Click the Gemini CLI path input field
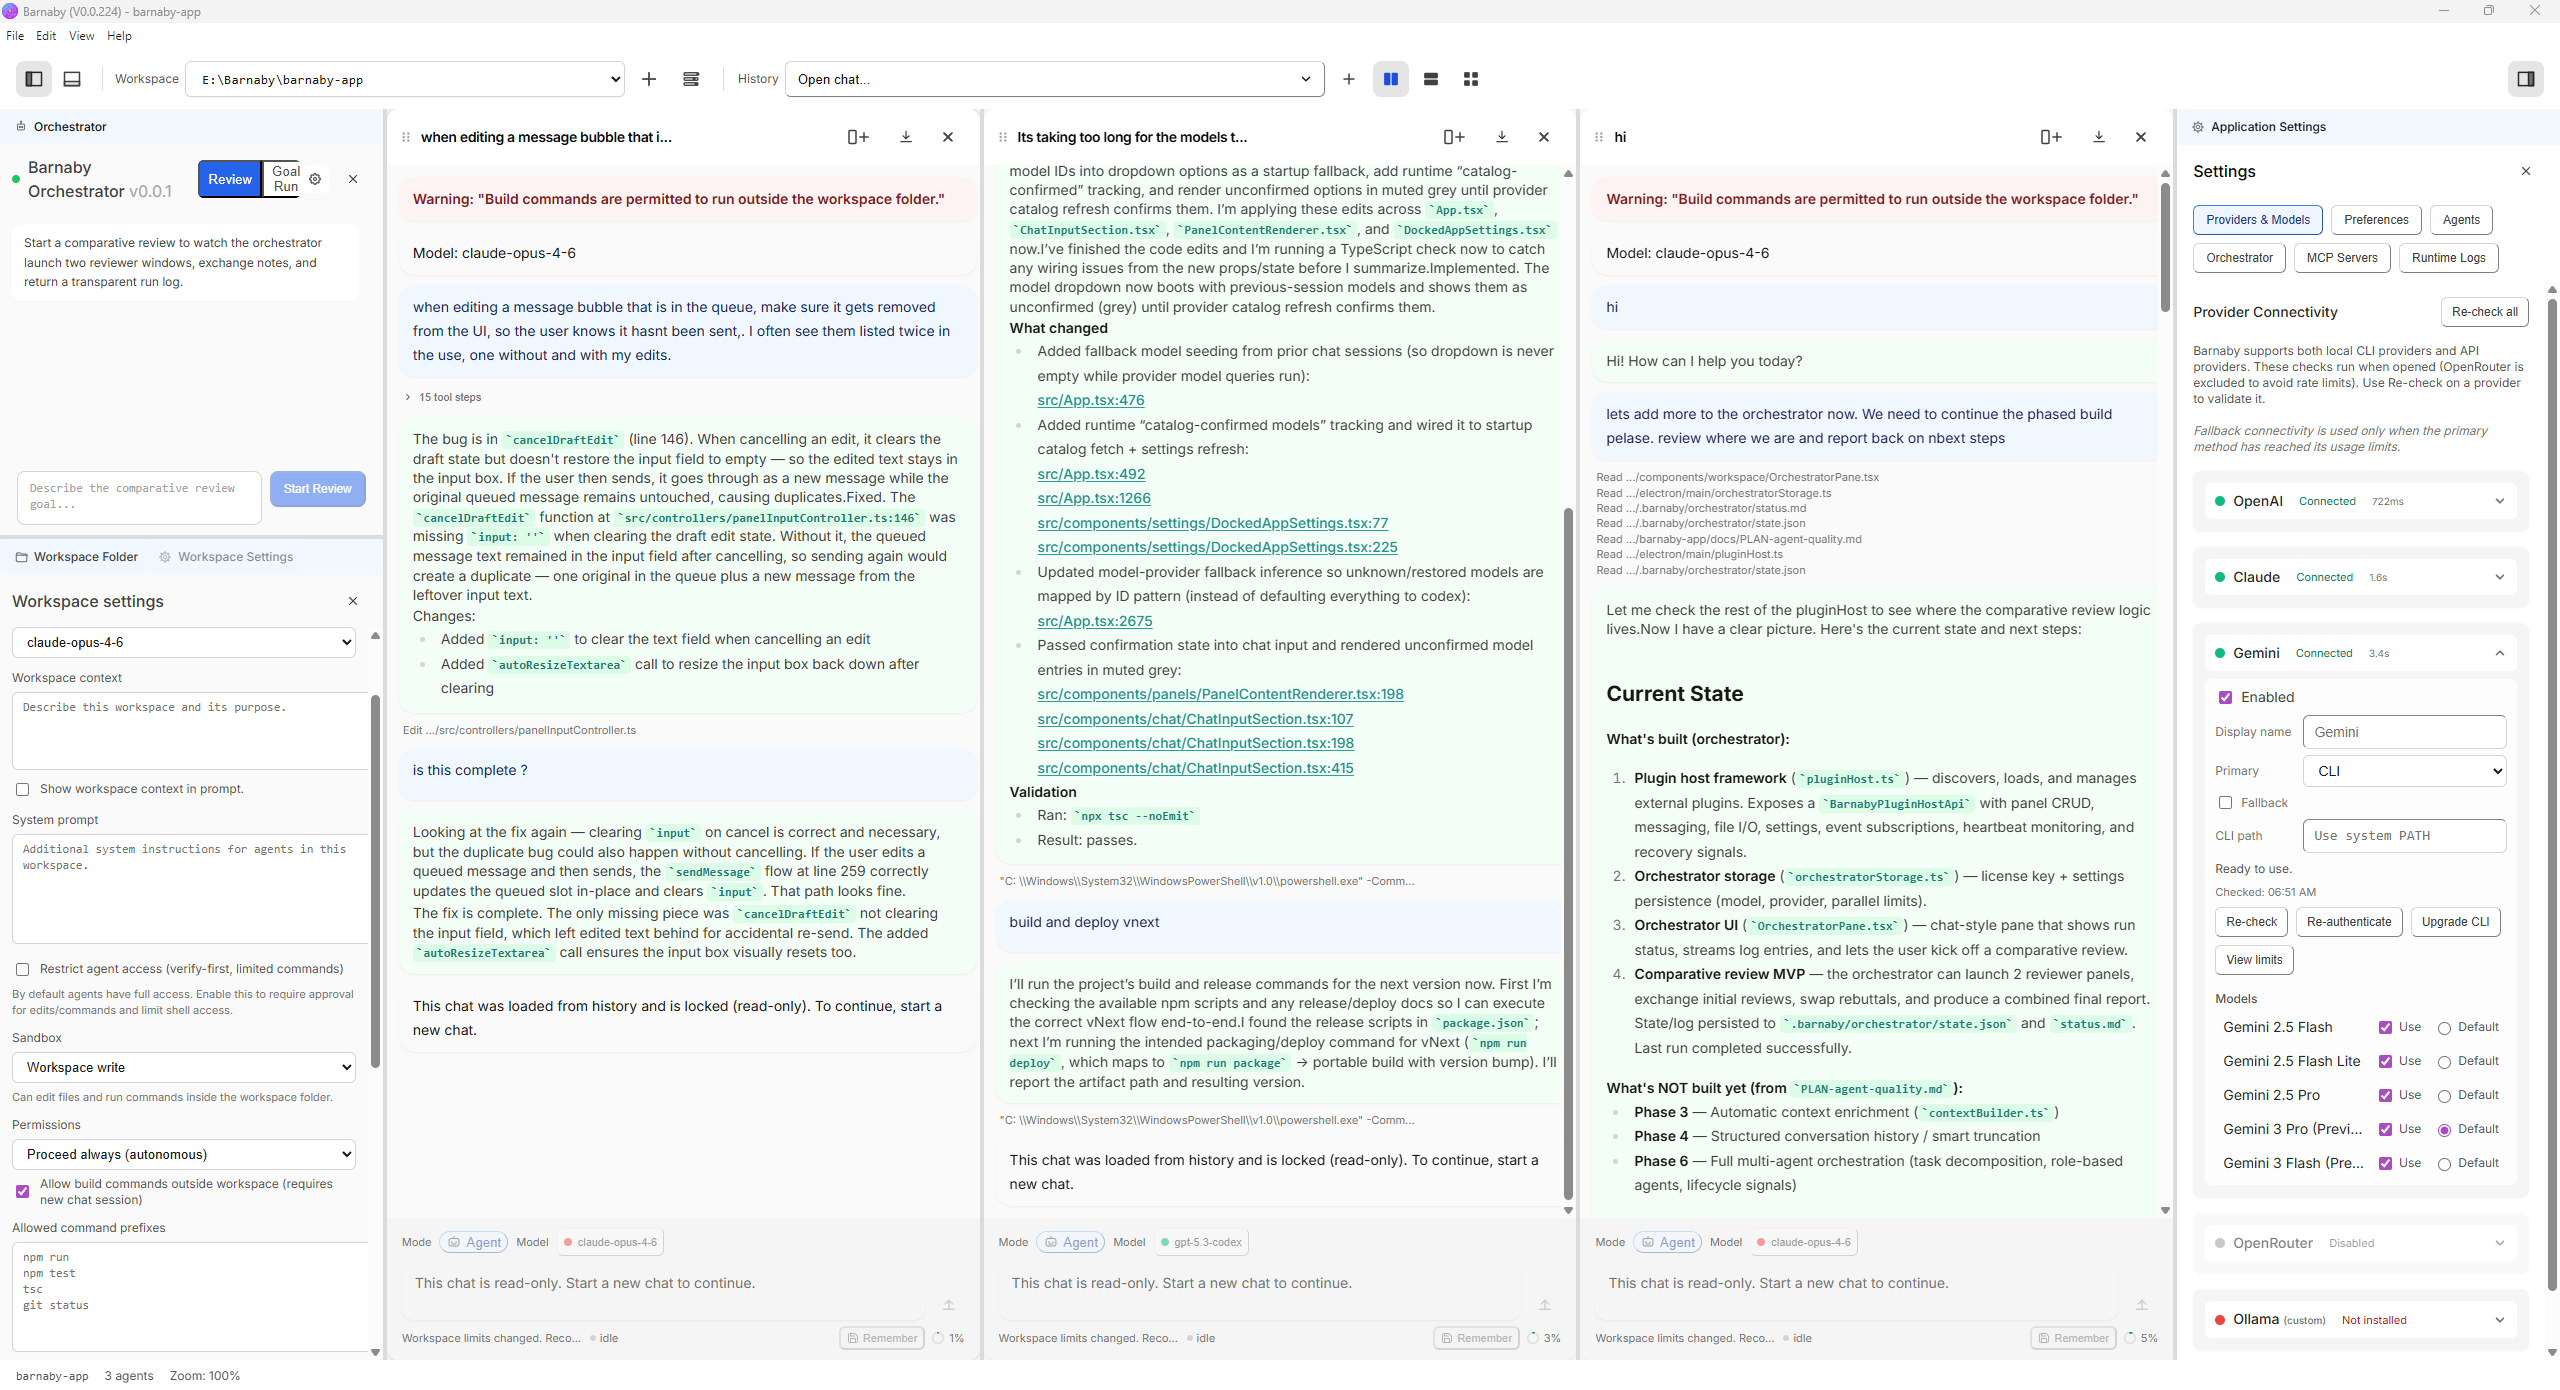 (x=2403, y=836)
